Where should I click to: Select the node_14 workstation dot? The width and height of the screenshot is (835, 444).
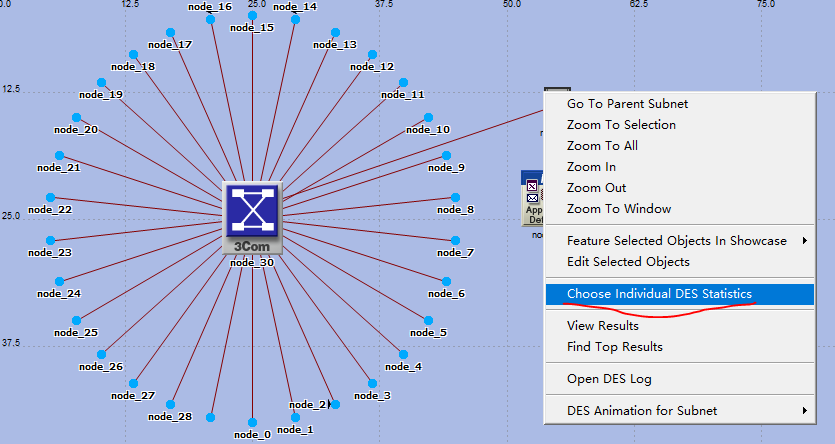[296, 20]
